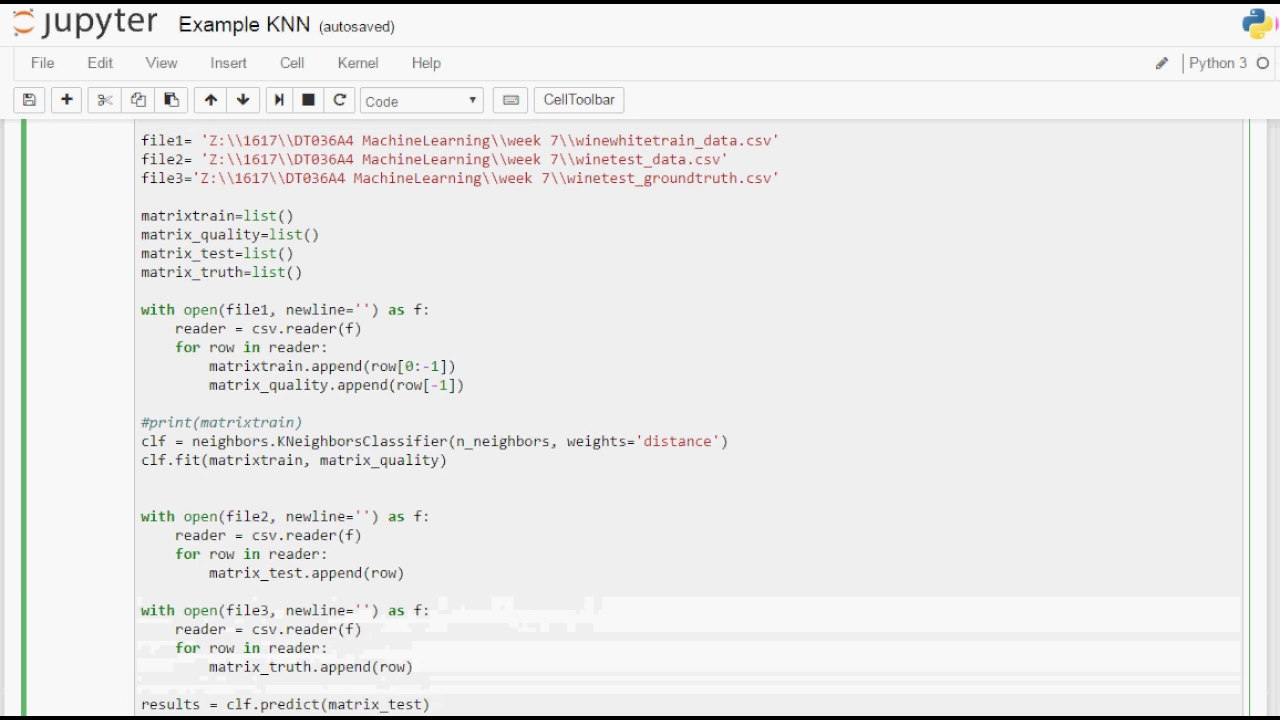This screenshot has height=720, width=1280.
Task: Click the matrix_quality=list() line
Action: (x=230, y=235)
